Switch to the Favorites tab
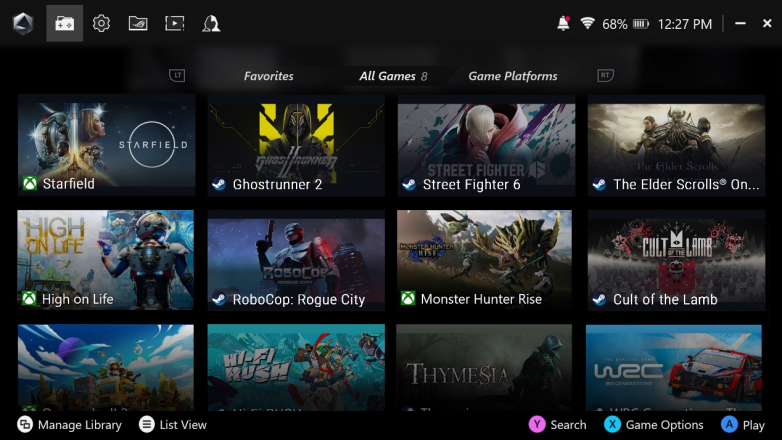Image resolution: width=782 pixels, height=440 pixels. [268, 76]
